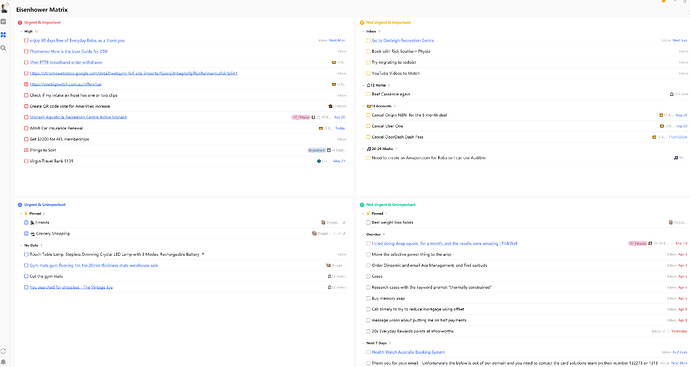Click the music list icon on Amazon.com Audible row

pyautogui.click(x=676, y=158)
